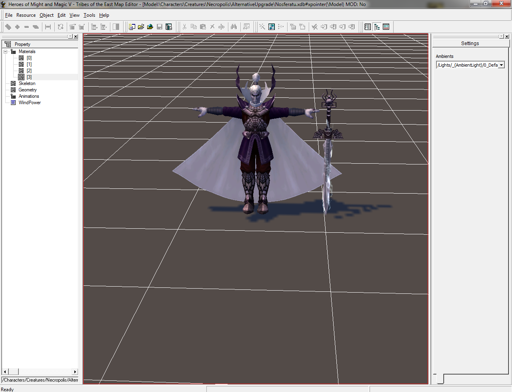Open the Tools menu
This screenshot has height=392, width=512.
click(x=89, y=15)
